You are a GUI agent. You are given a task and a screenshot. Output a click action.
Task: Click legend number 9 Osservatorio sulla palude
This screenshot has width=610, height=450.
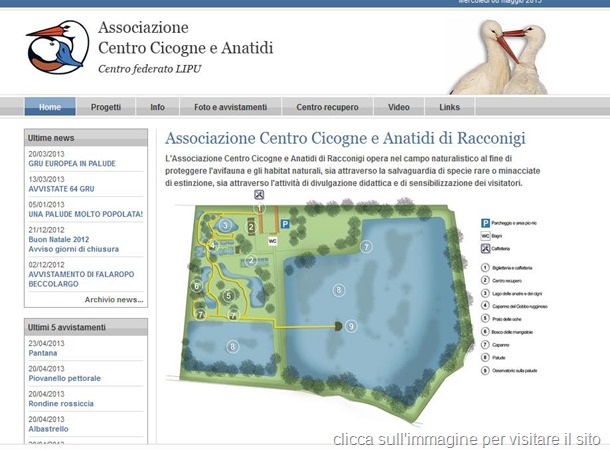485,370
